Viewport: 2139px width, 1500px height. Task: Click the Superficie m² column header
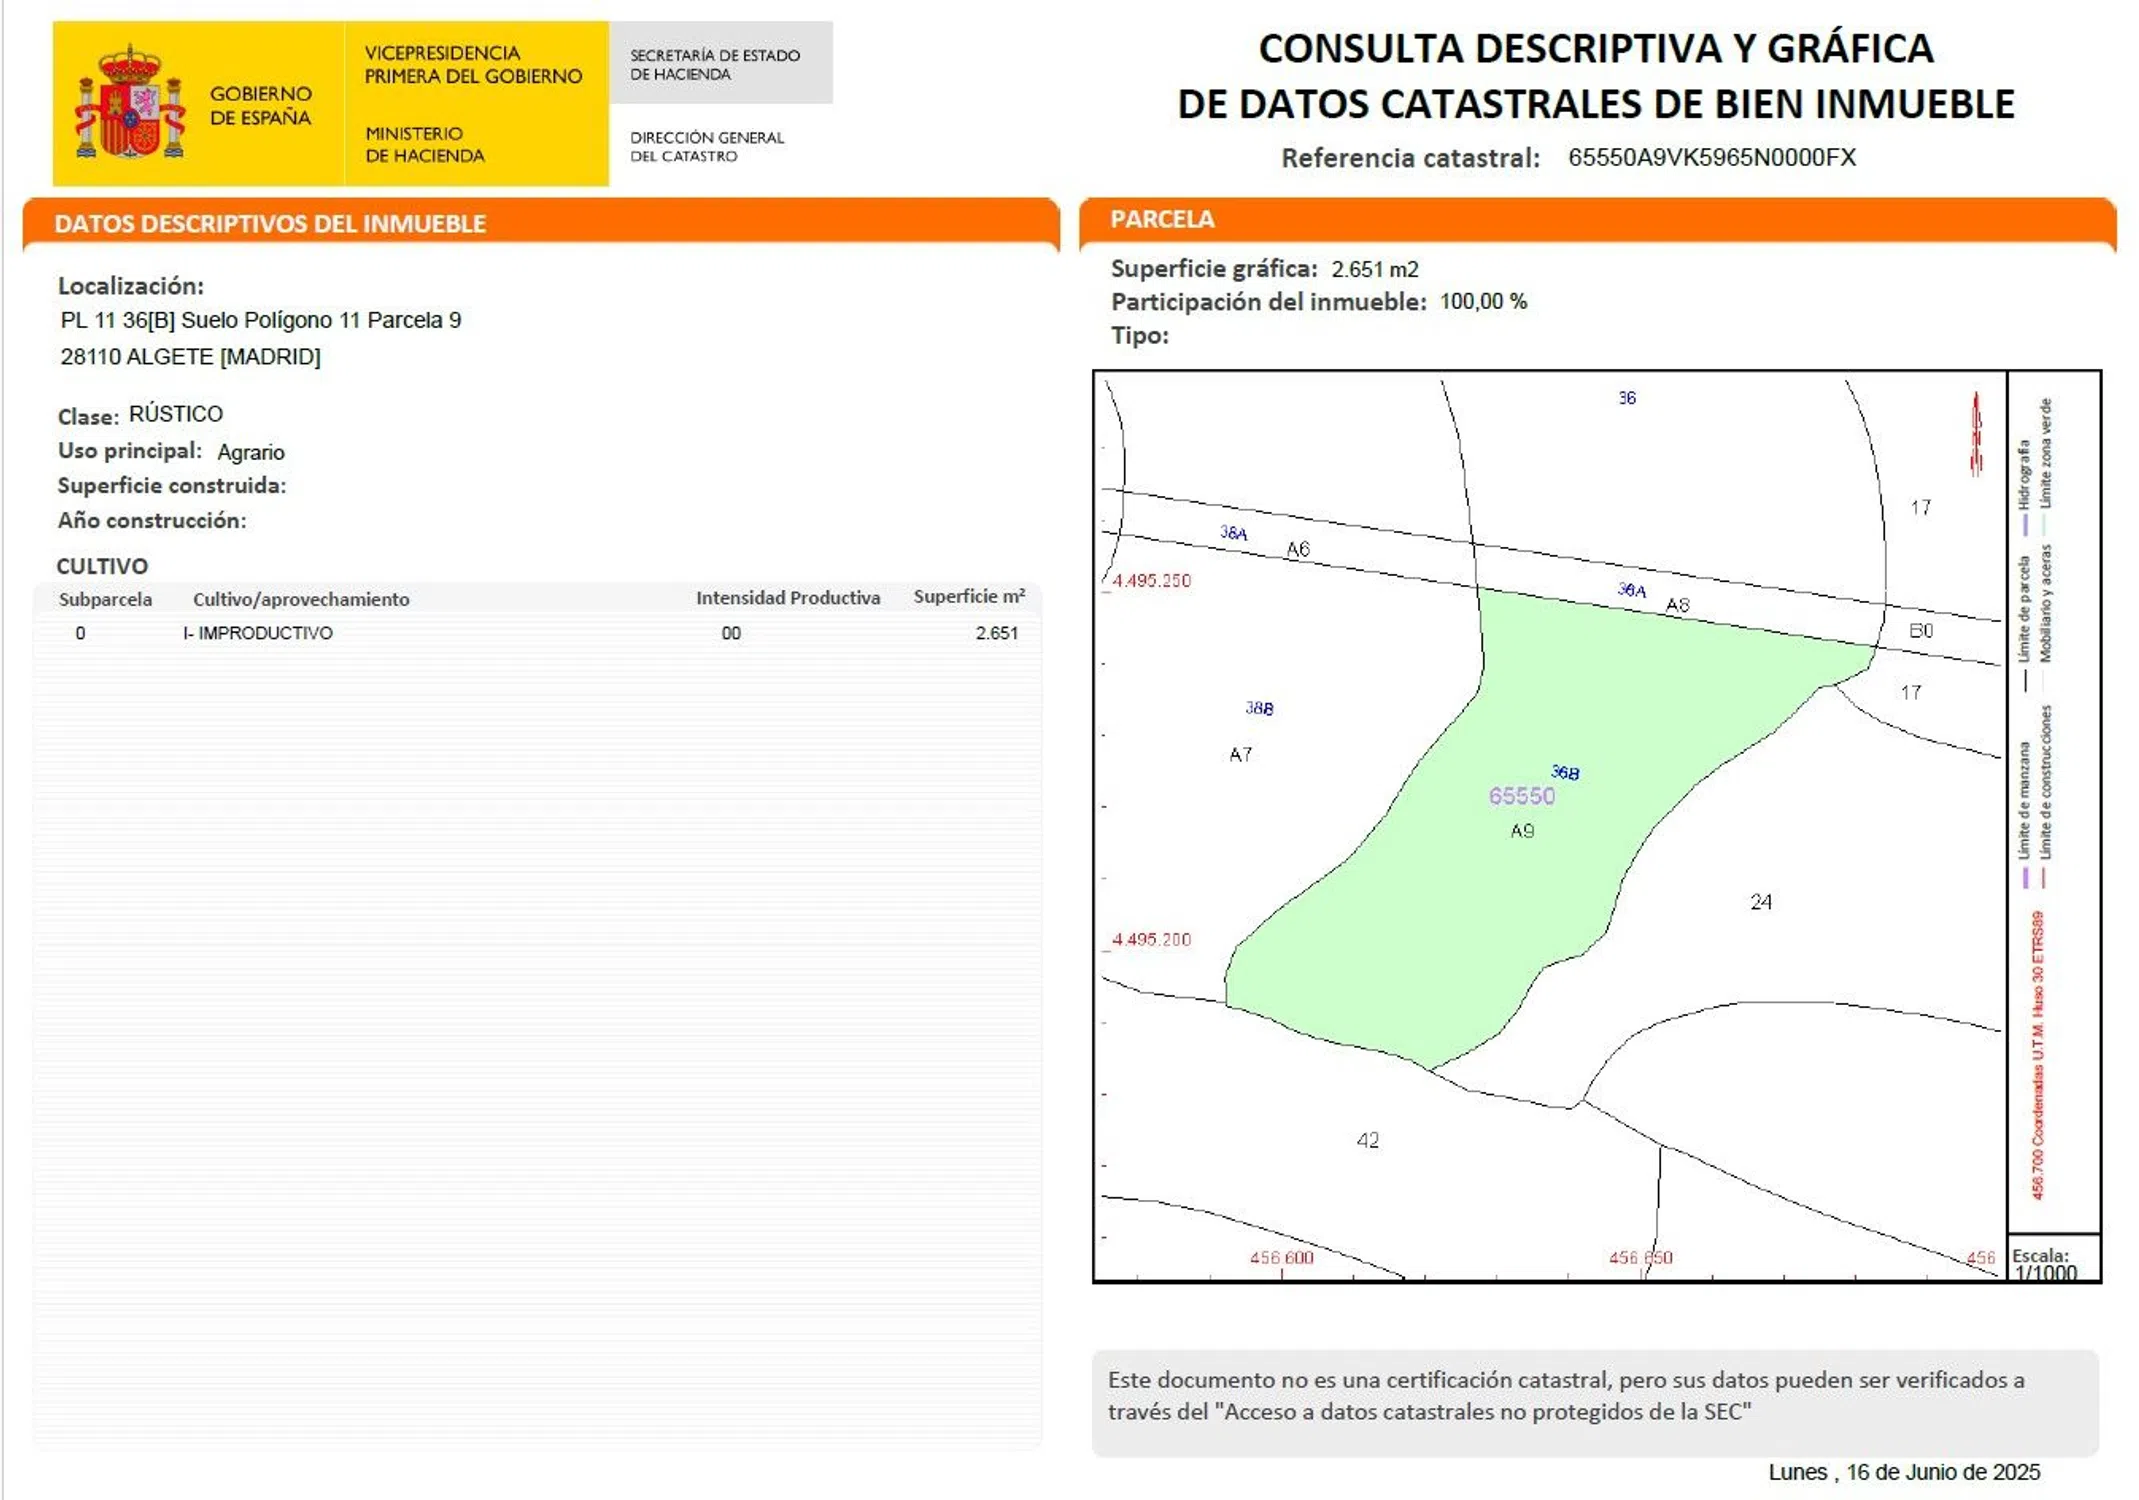point(968,597)
